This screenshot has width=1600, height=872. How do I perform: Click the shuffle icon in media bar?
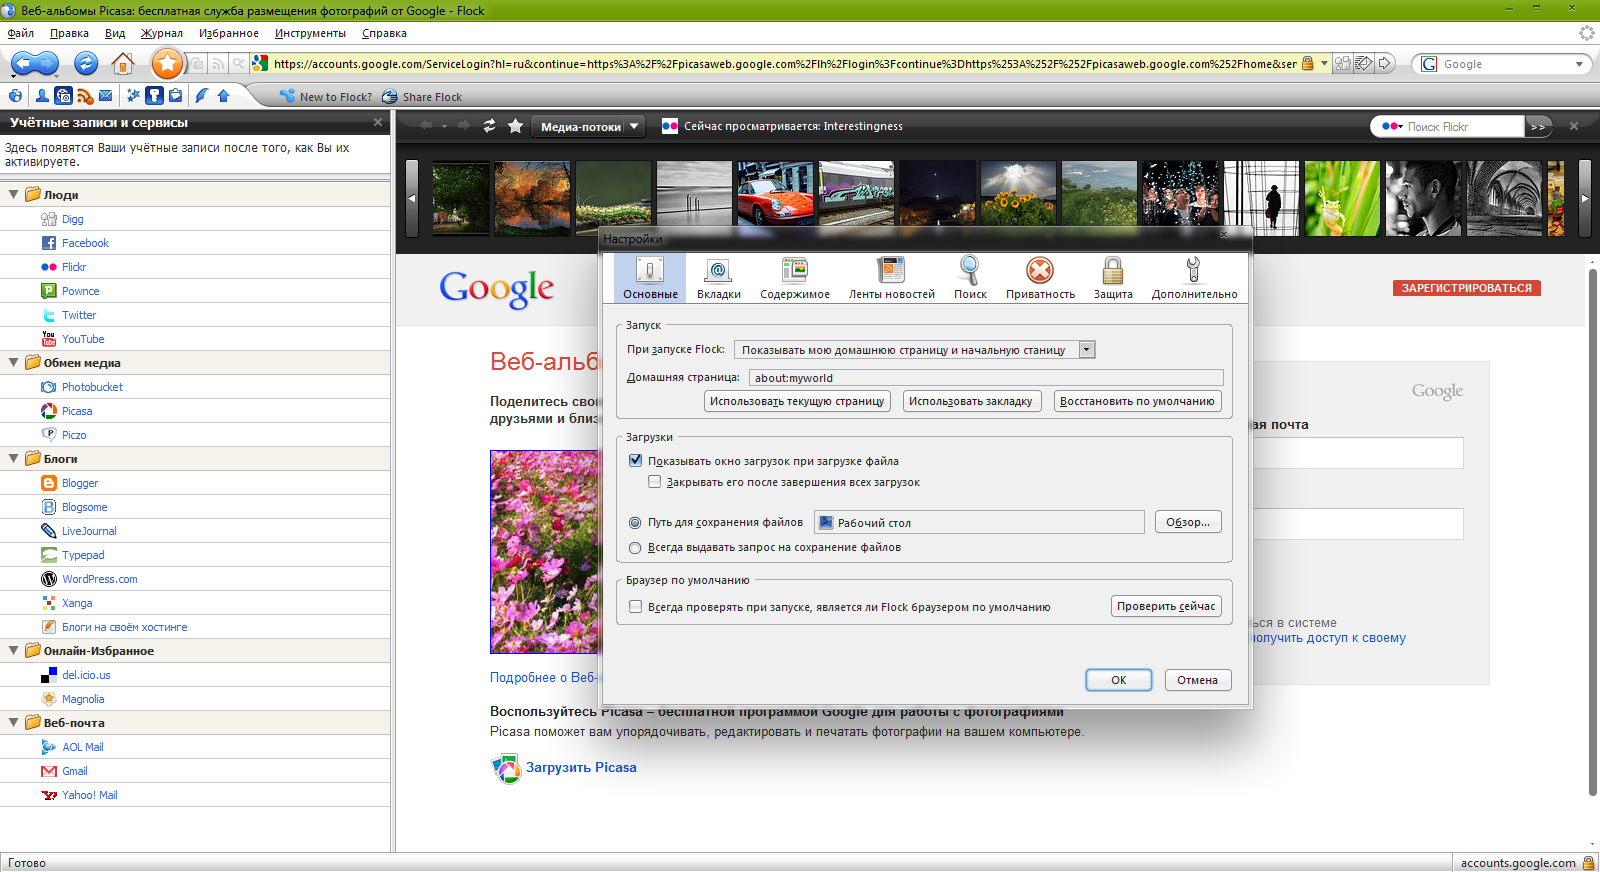489,126
